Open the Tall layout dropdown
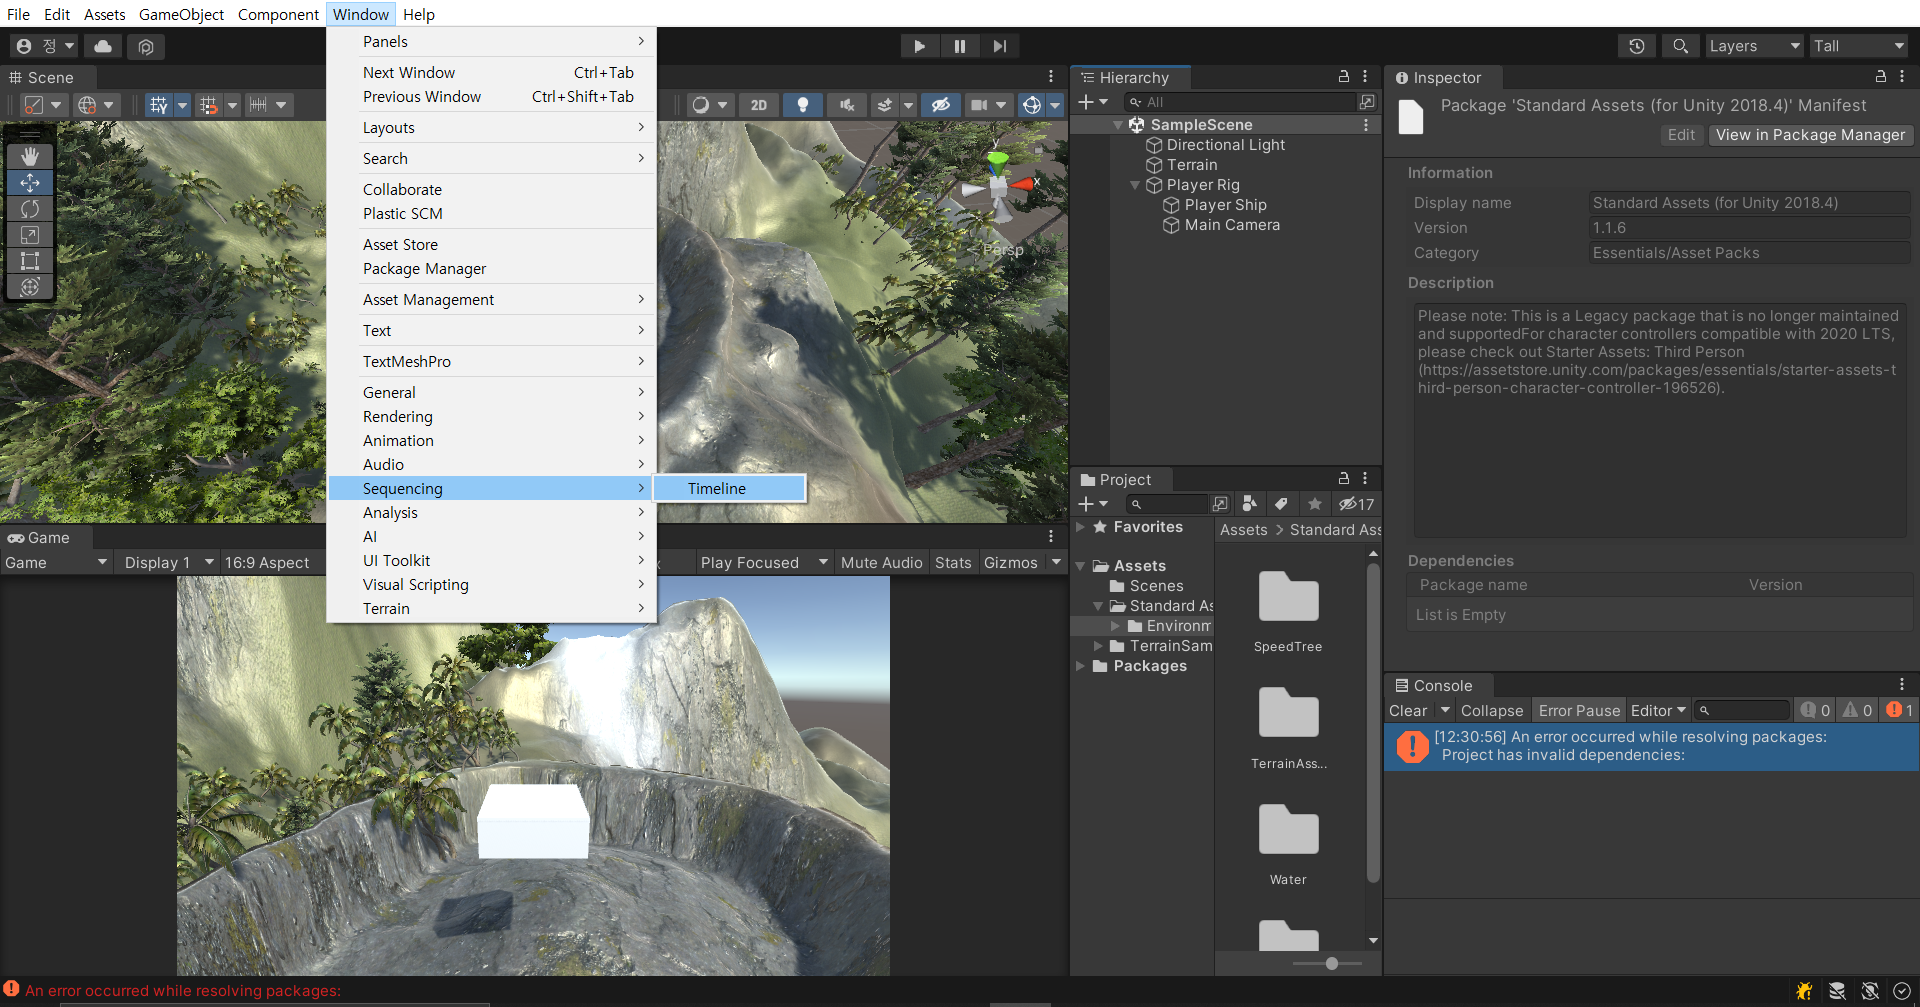This screenshot has width=1920, height=1007. (x=1859, y=46)
